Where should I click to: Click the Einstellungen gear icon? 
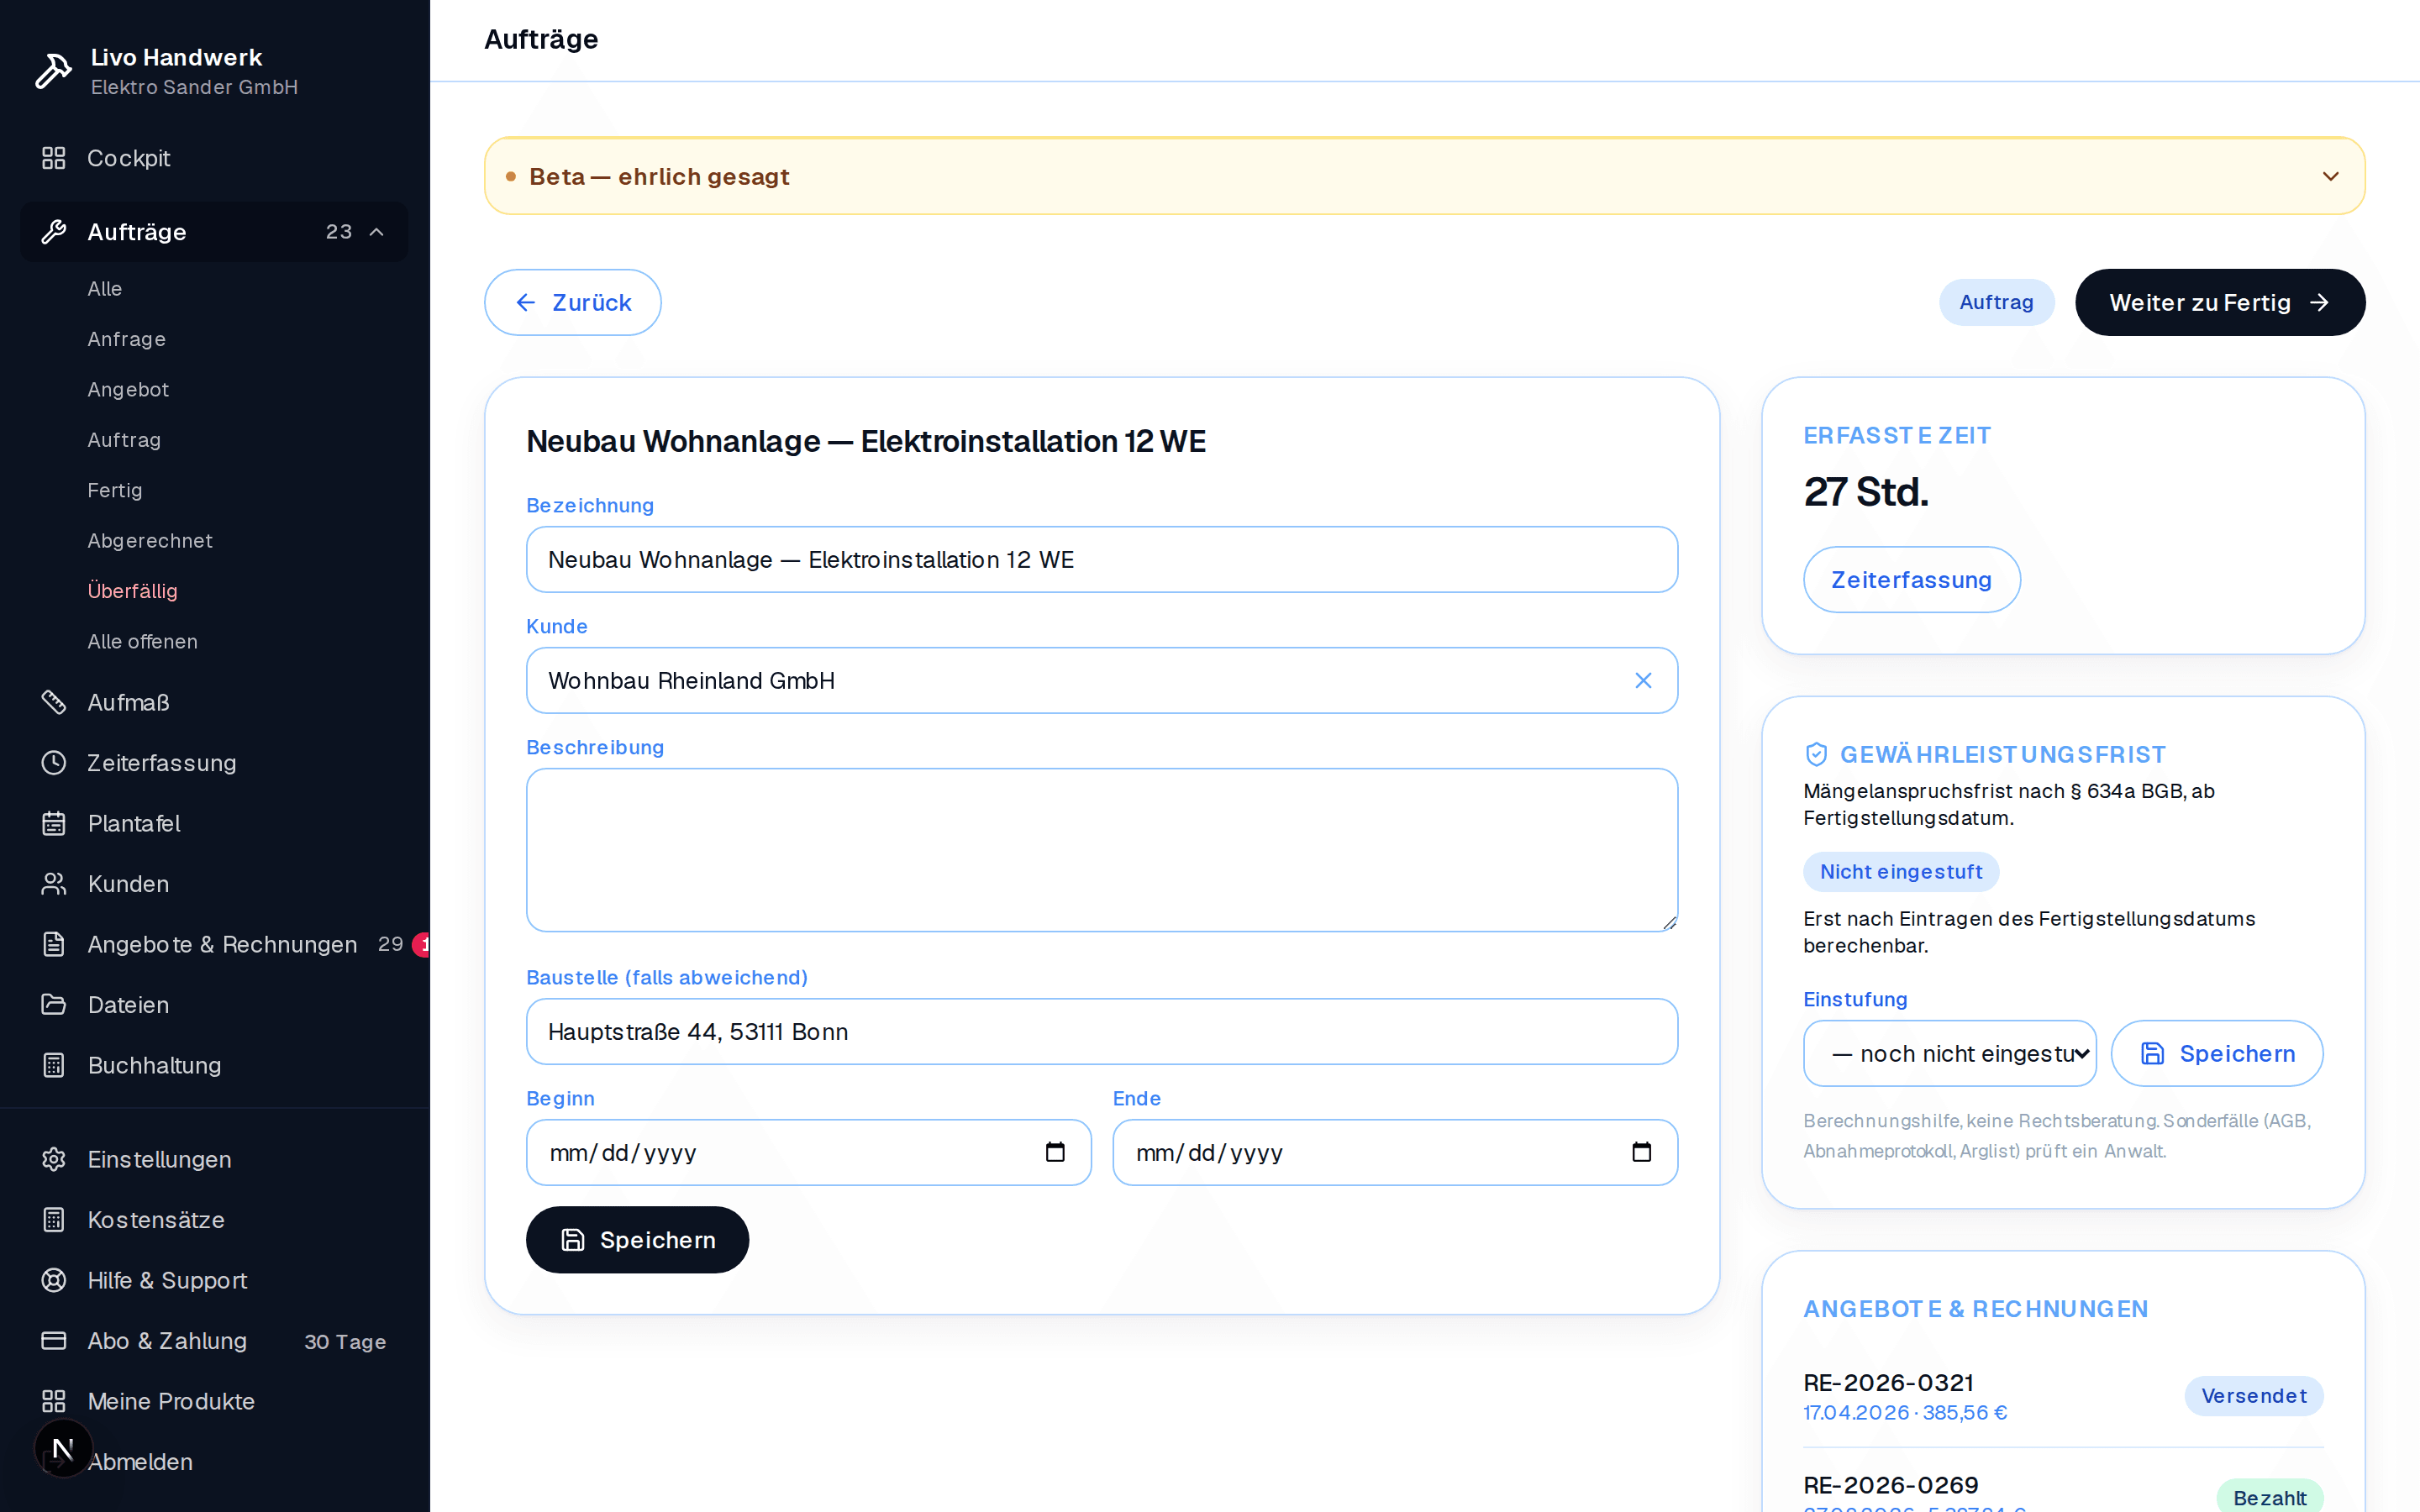pos(54,1159)
